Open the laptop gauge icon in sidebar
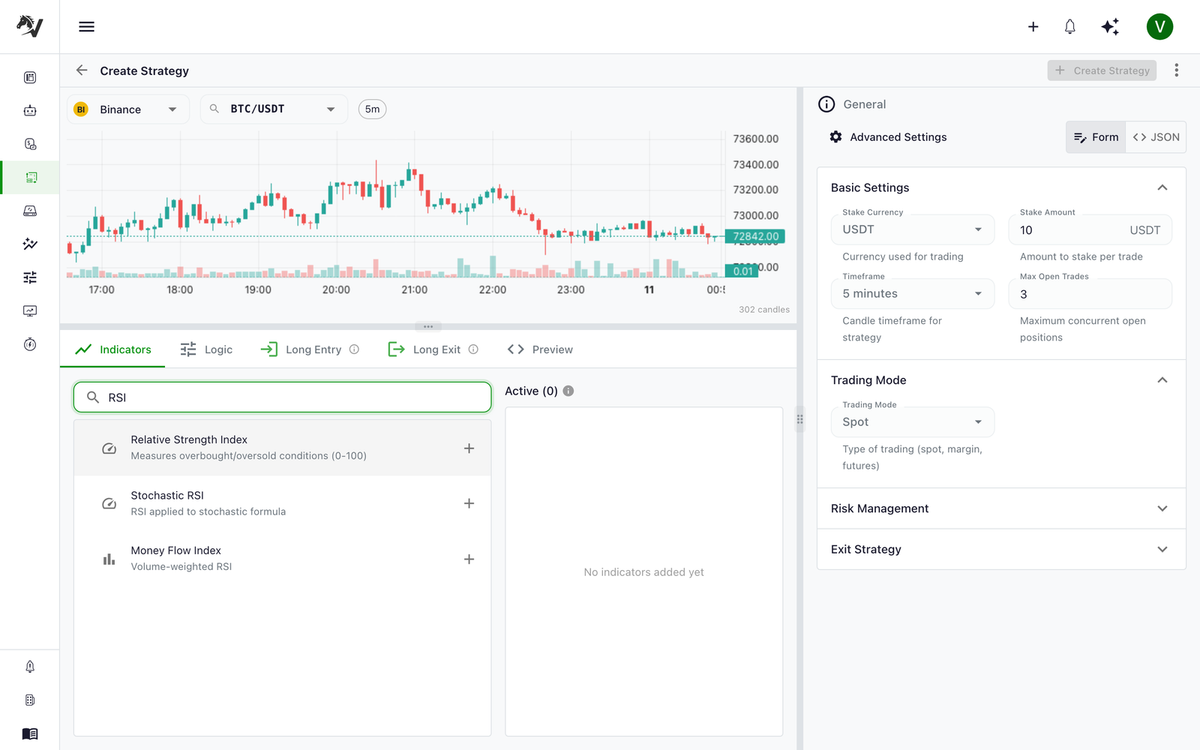The height and width of the screenshot is (750, 1200). pos(30,211)
